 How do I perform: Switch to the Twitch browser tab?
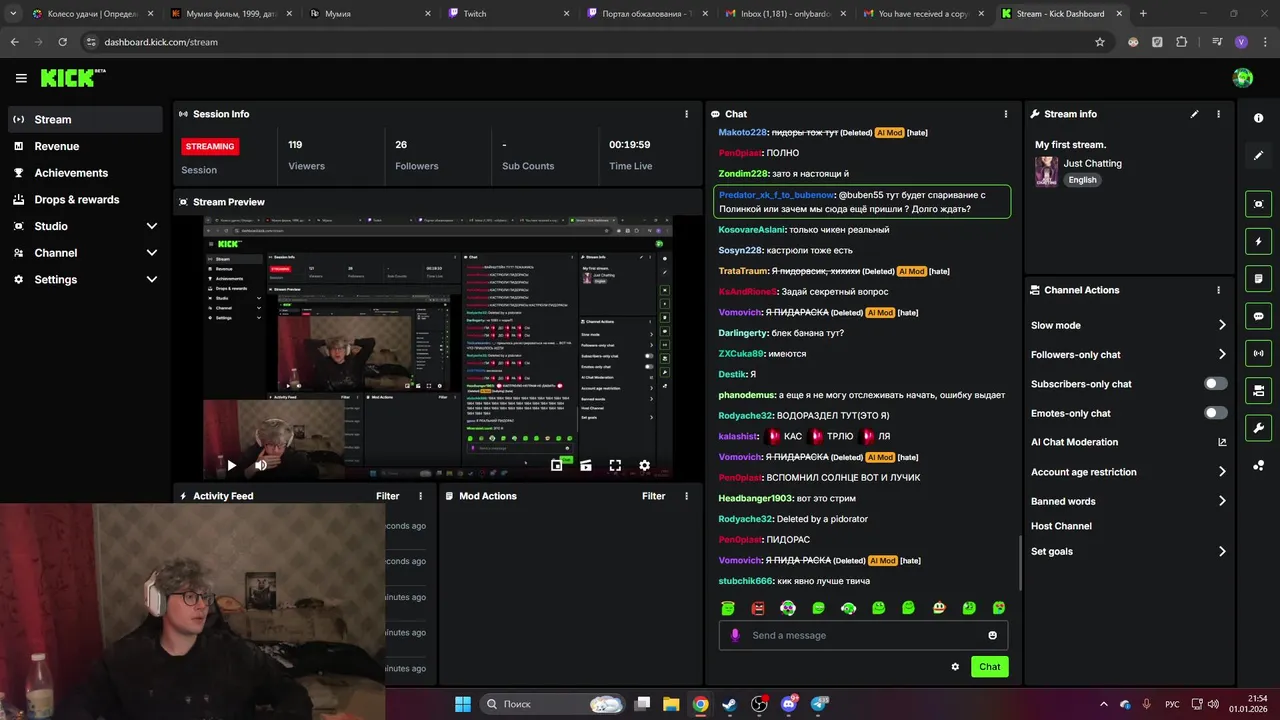click(x=506, y=14)
